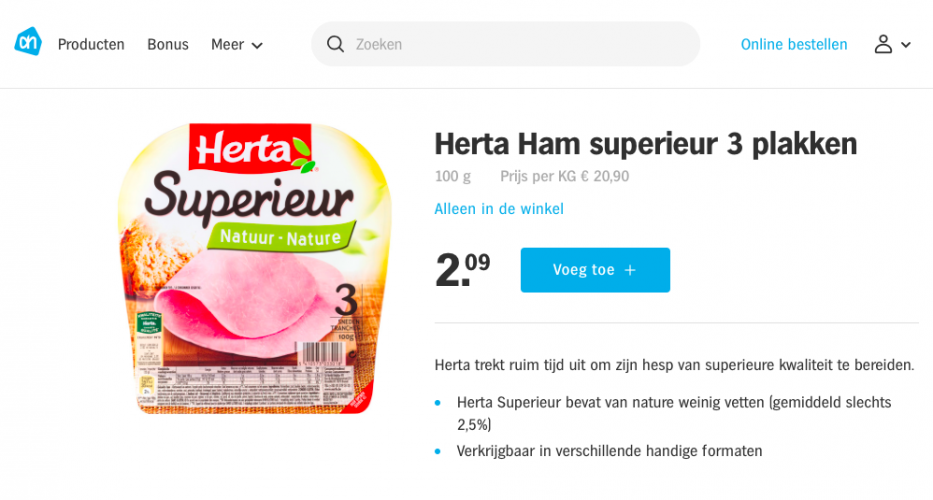The width and height of the screenshot is (933, 500).
Task: Click the plus icon on Voeg toe
Action: (630, 270)
